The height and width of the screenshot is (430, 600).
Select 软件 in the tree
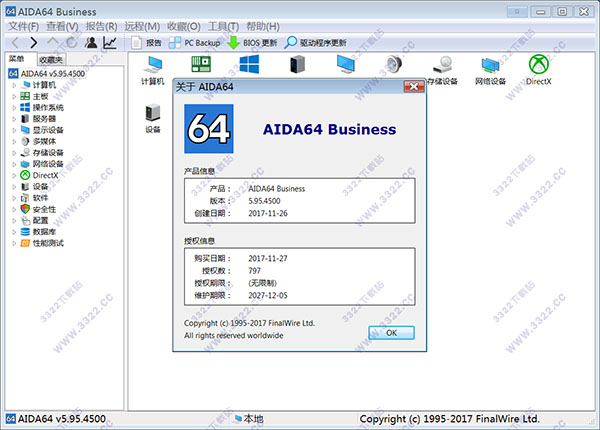[x=40, y=198]
